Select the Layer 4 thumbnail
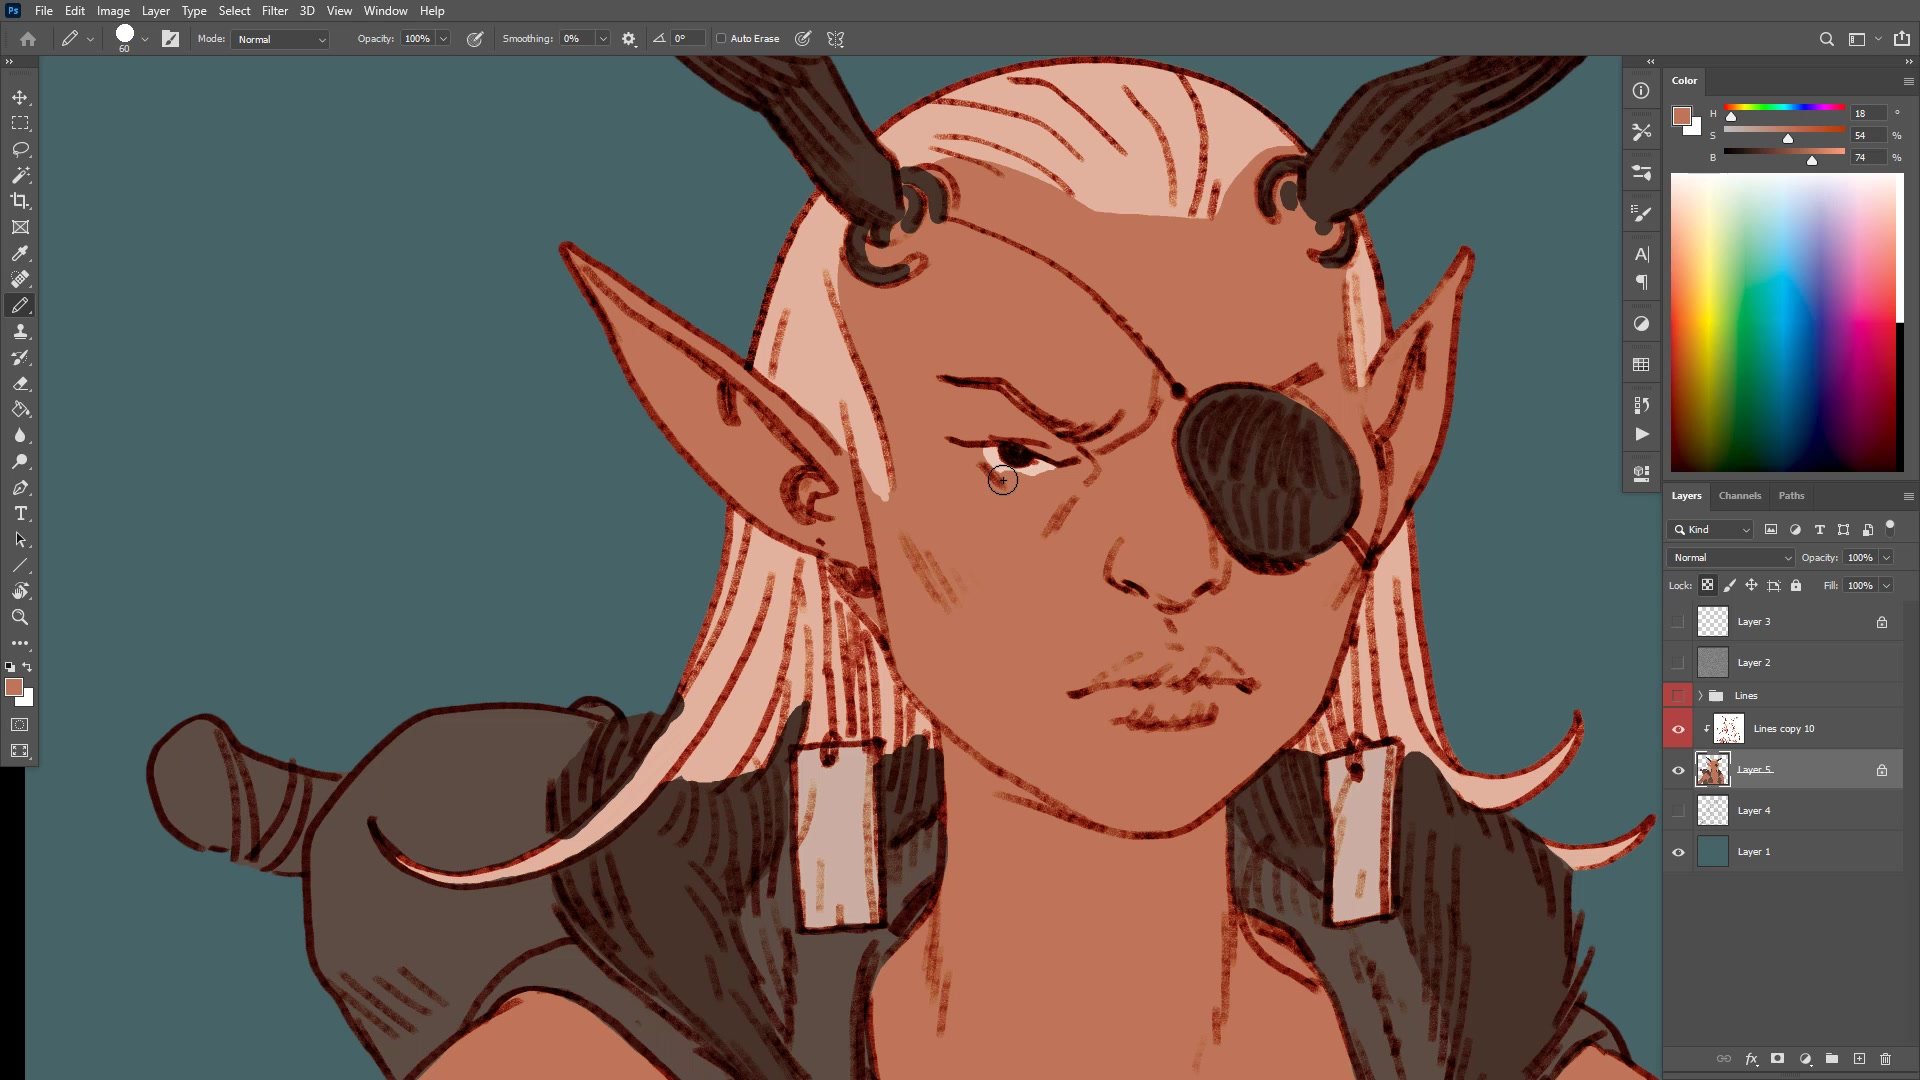 pos(1712,811)
